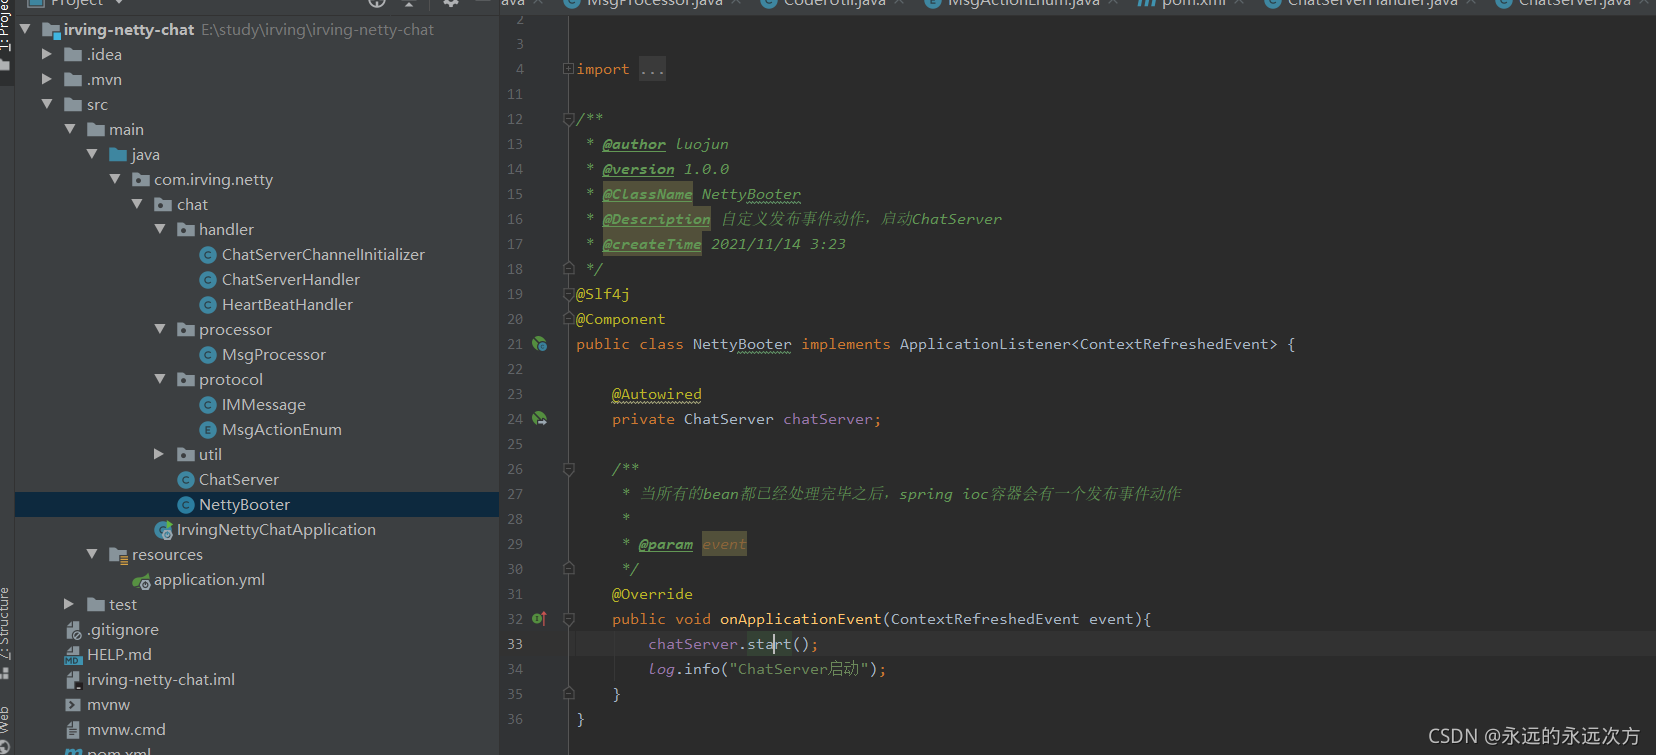Click the @Autowired annotation on line 23

(656, 394)
